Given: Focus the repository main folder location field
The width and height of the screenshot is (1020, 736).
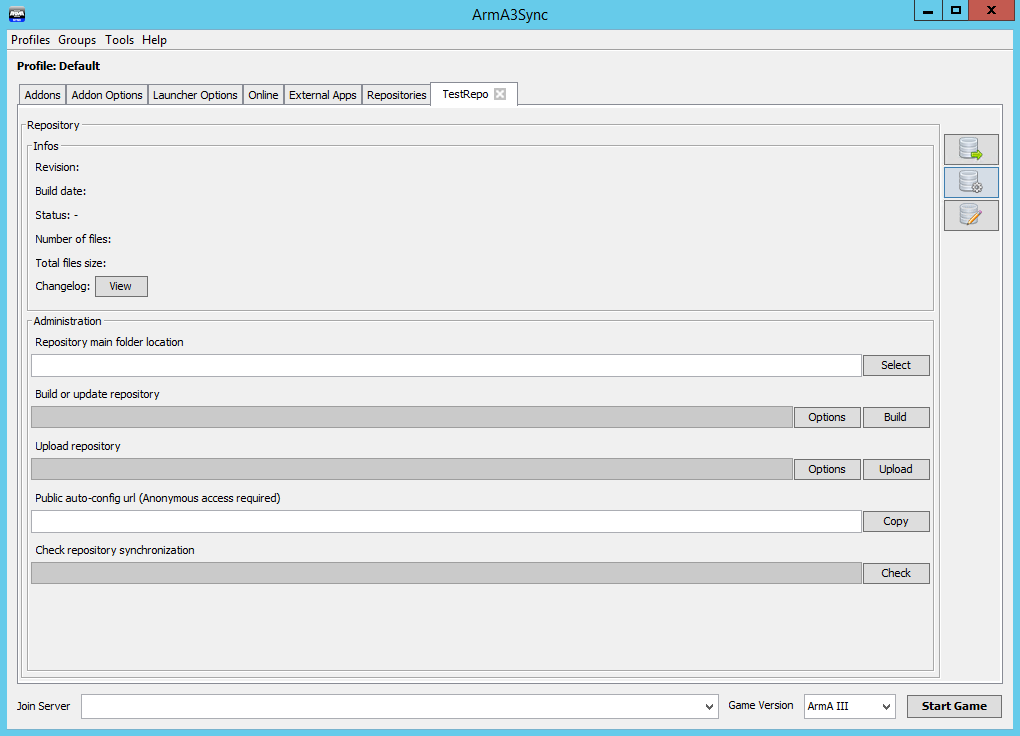Looking at the screenshot, I should [x=446, y=365].
